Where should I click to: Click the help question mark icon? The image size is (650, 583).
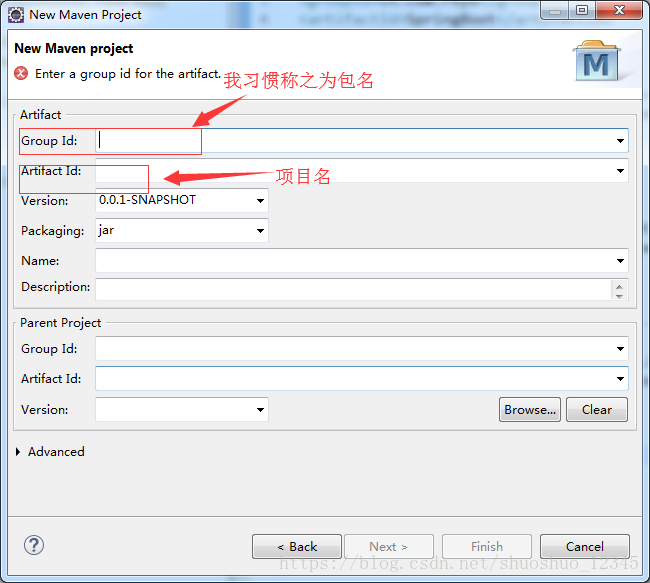pos(34,545)
